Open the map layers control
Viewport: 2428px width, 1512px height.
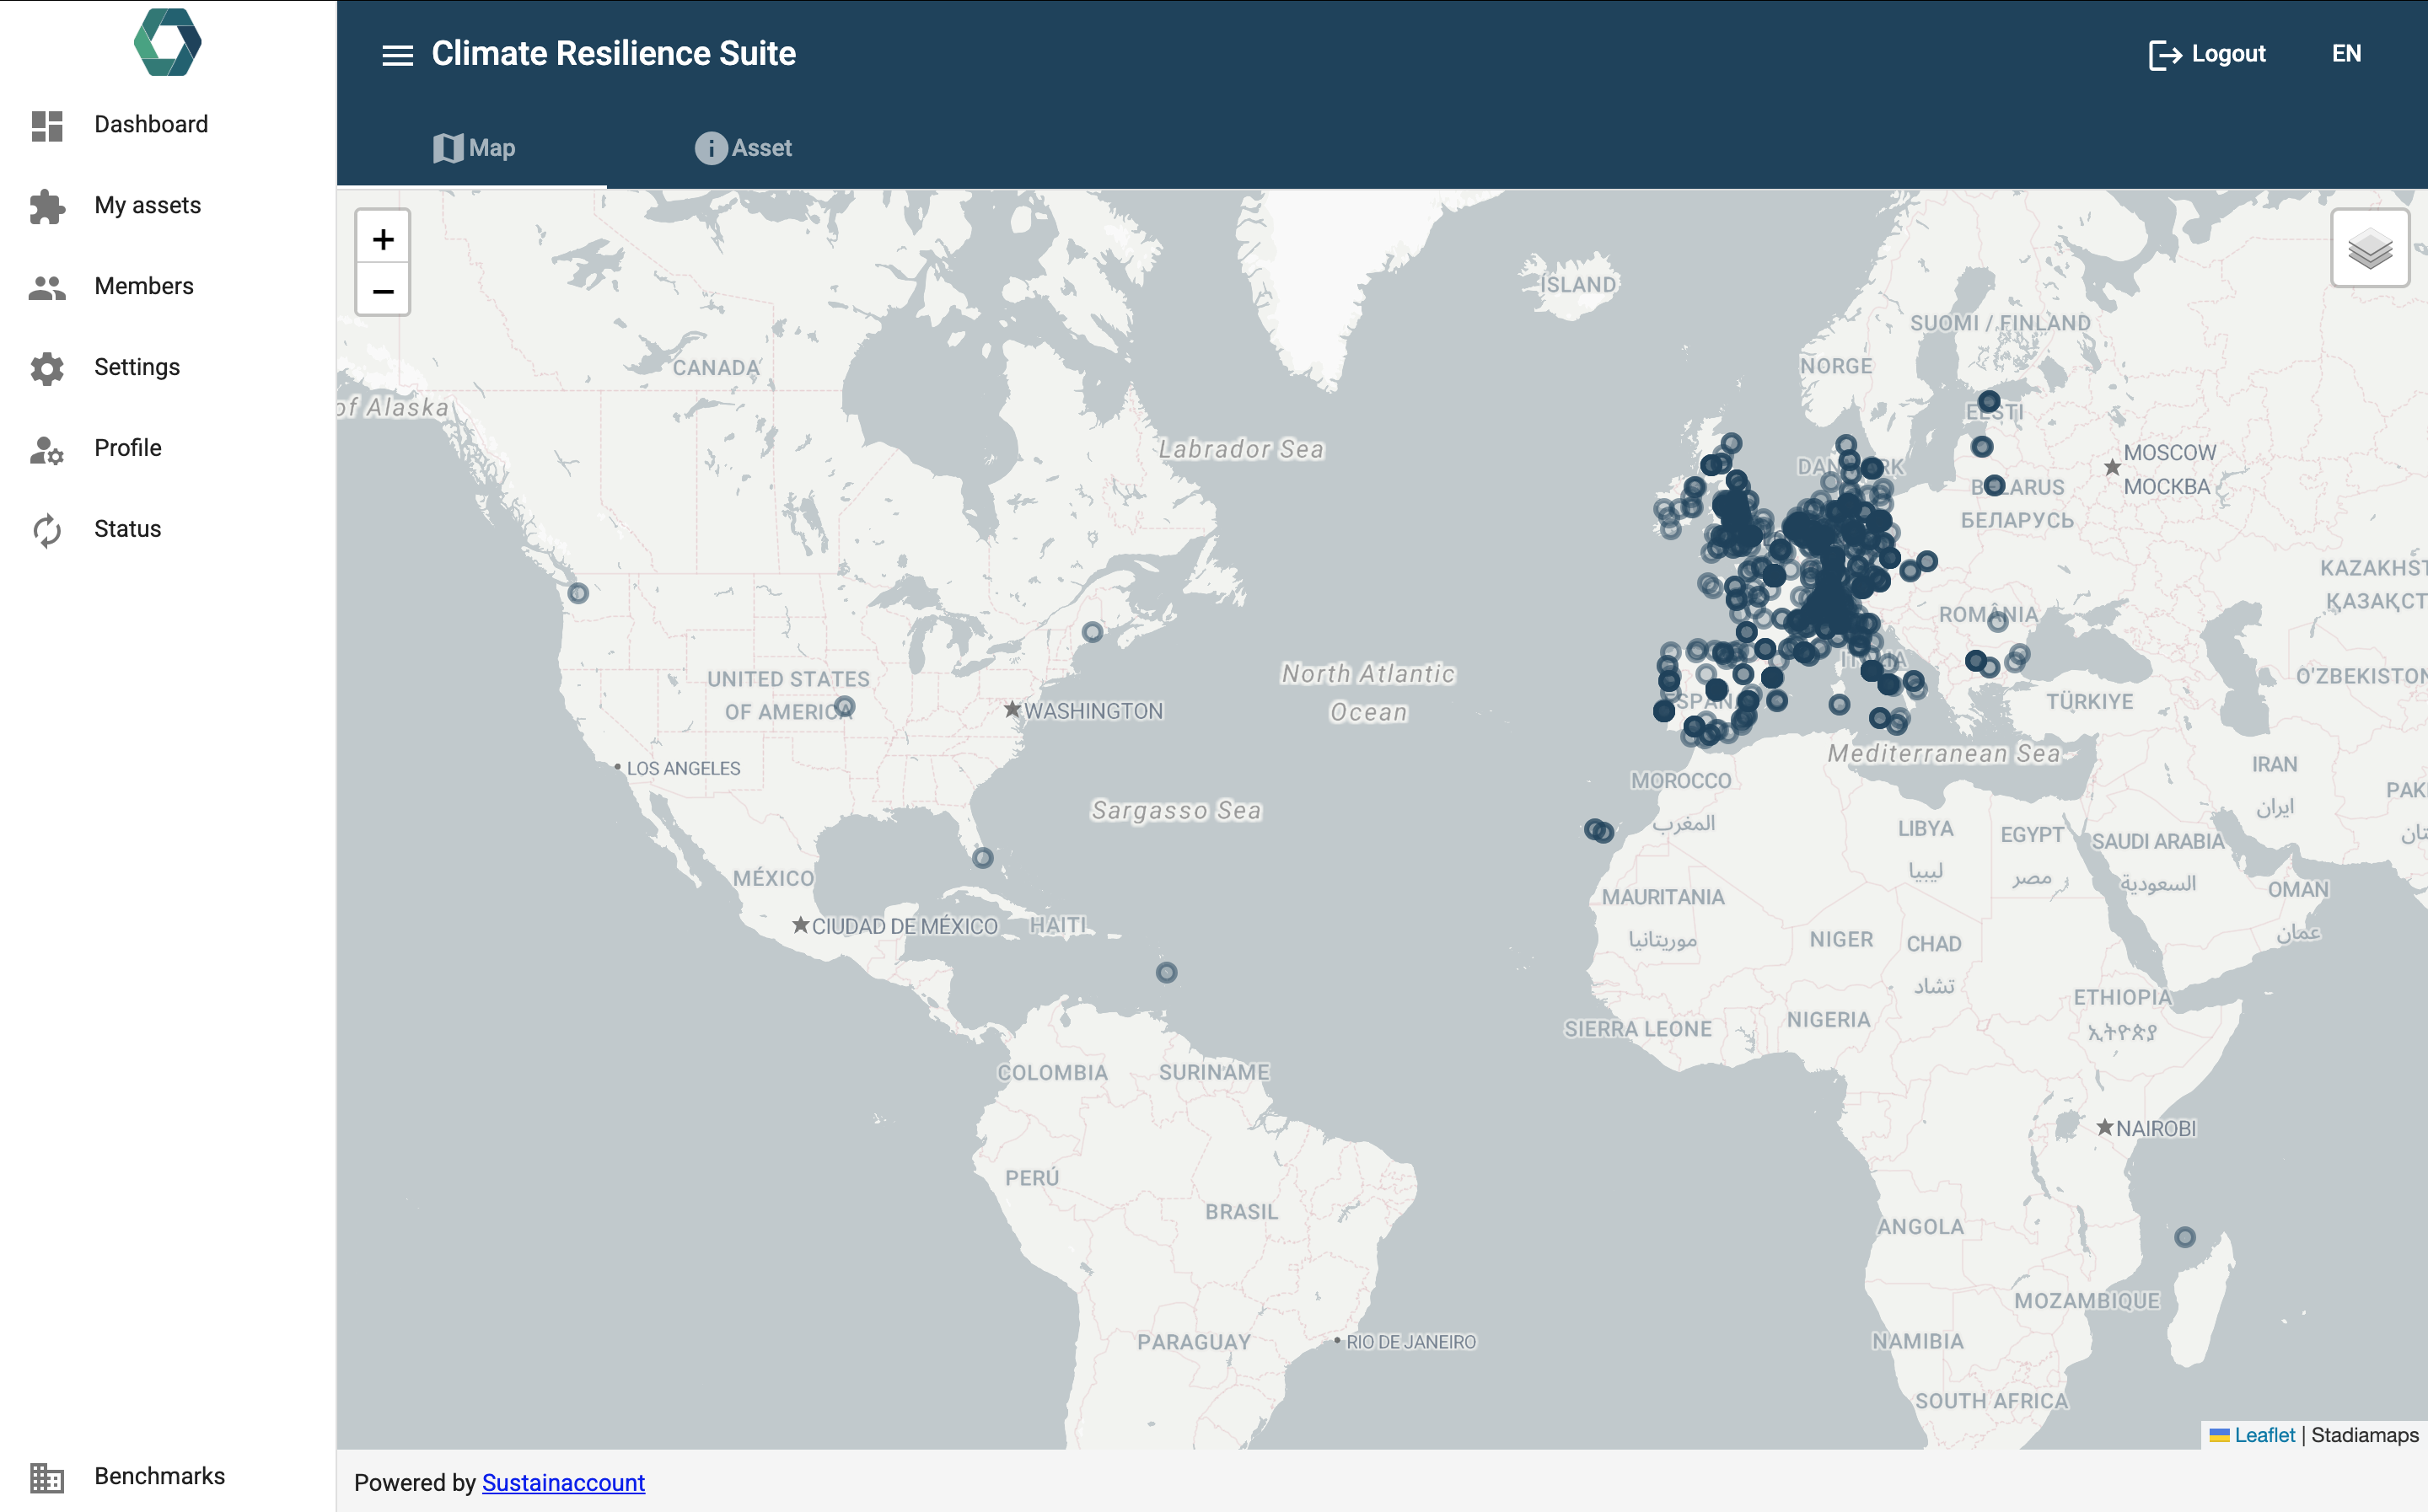2369,248
